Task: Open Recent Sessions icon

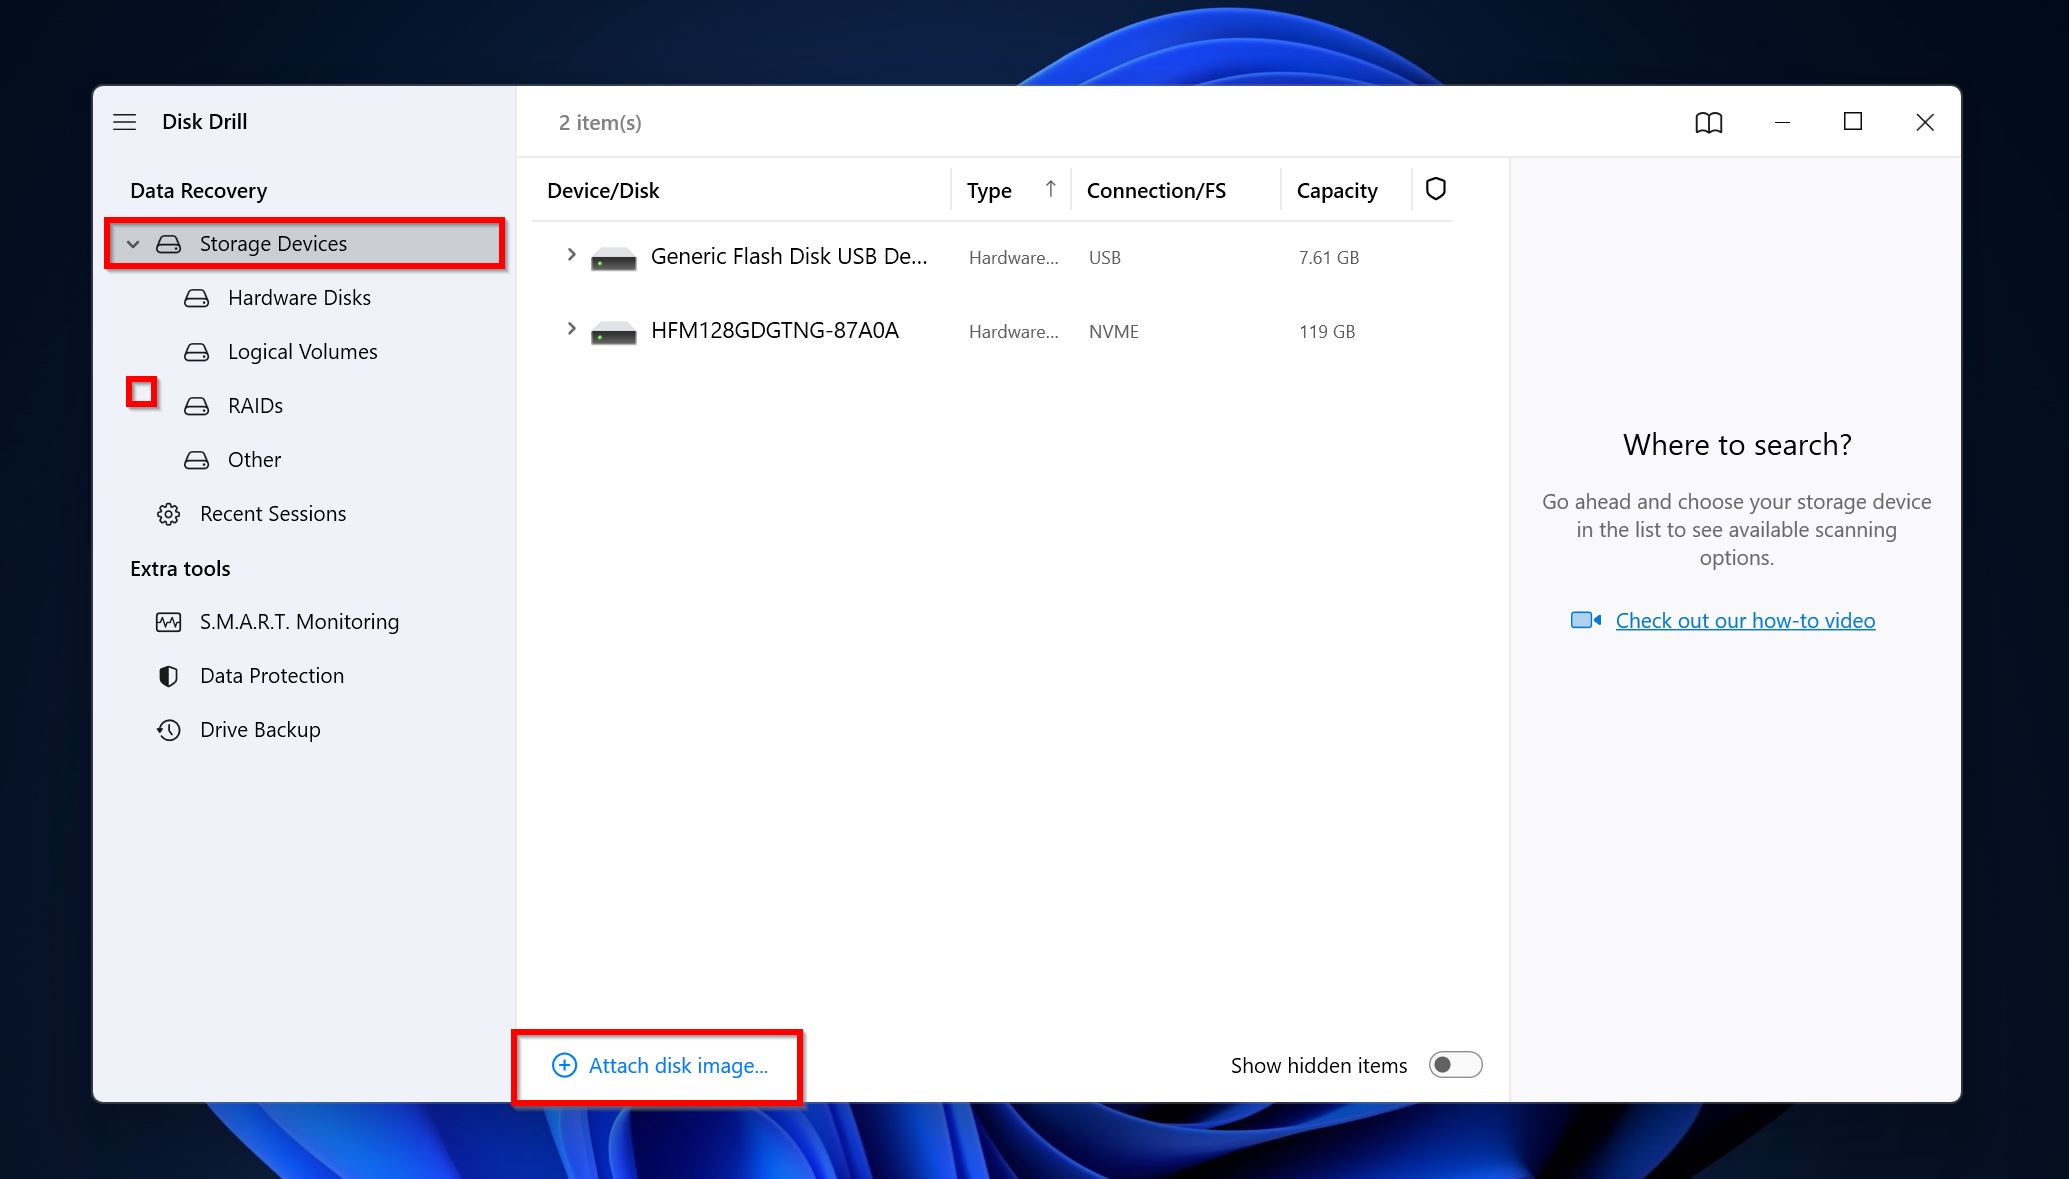Action: tap(169, 513)
